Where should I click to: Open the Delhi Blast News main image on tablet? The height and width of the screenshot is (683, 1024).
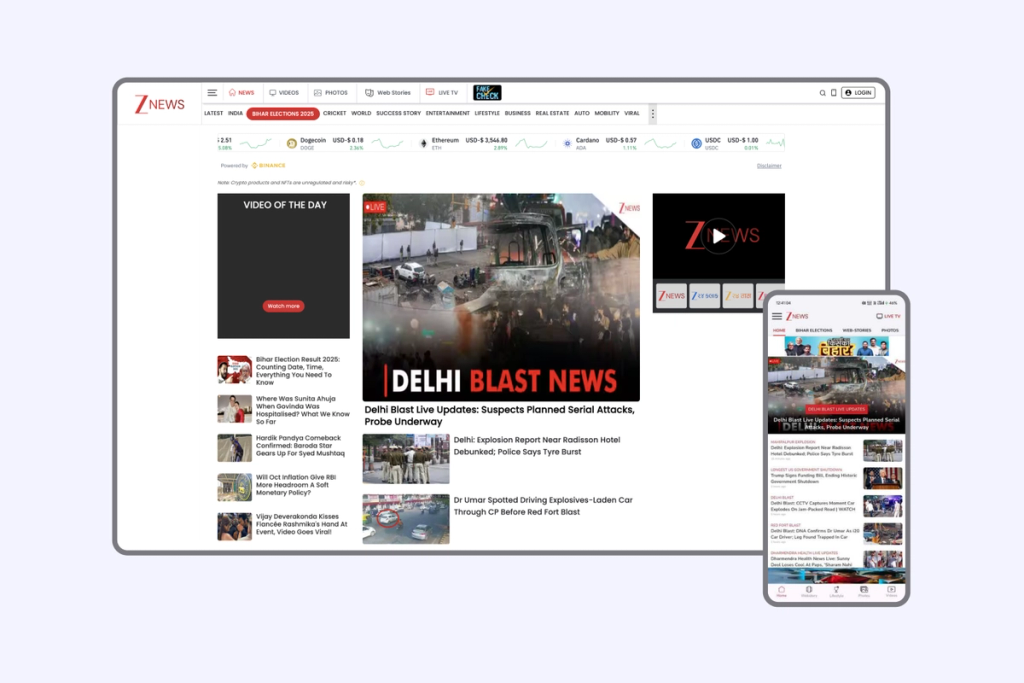click(501, 297)
